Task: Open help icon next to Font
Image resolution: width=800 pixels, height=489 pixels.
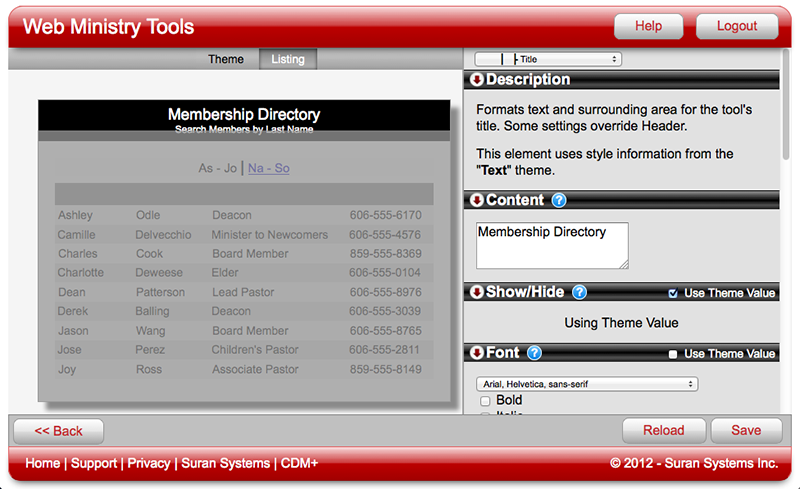Action: coord(534,353)
